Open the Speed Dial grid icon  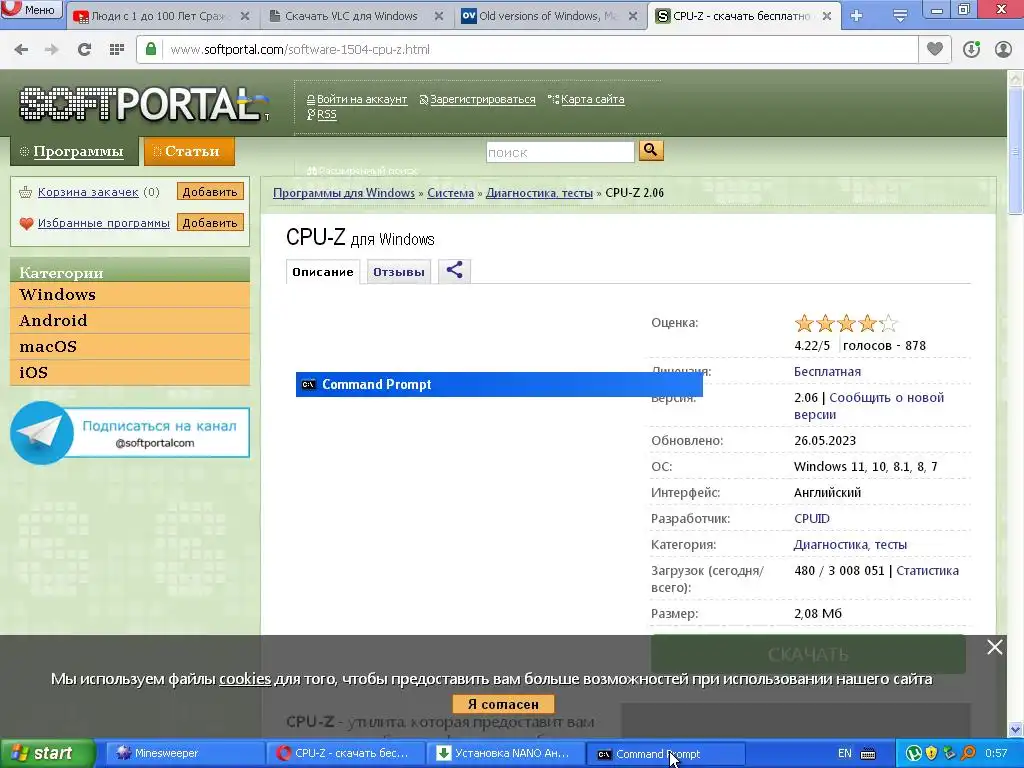pyautogui.click(x=117, y=50)
